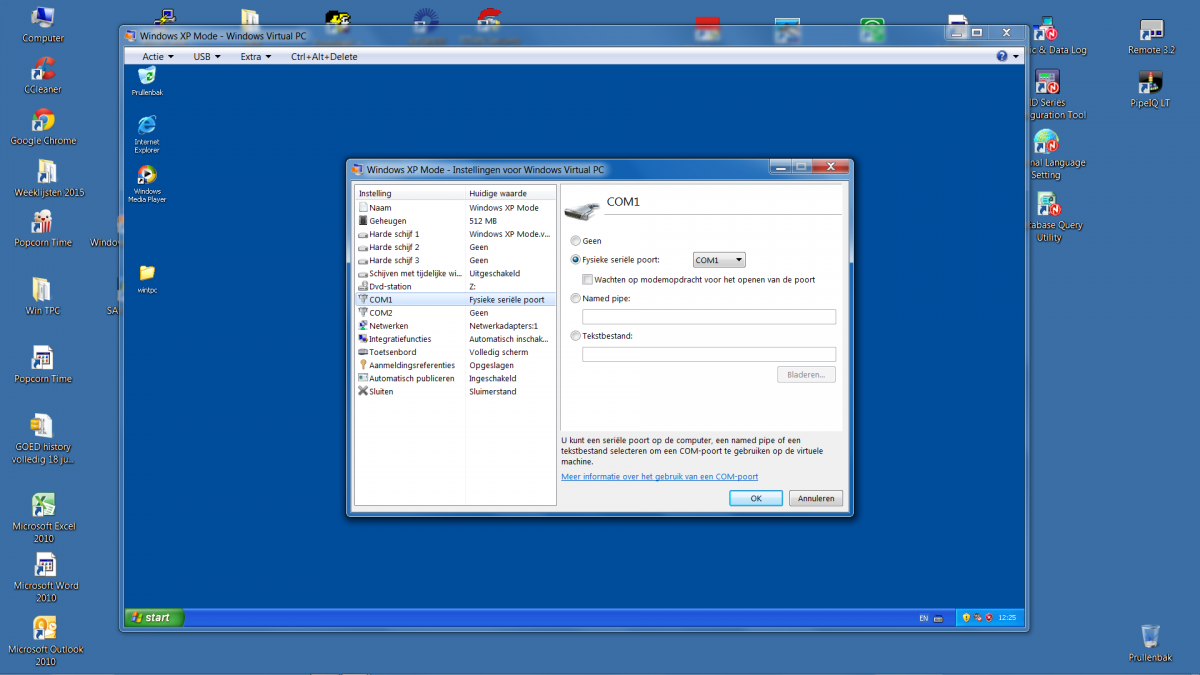Confirm settings with OK button
Image resolution: width=1200 pixels, height=675 pixels.
coord(756,498)
